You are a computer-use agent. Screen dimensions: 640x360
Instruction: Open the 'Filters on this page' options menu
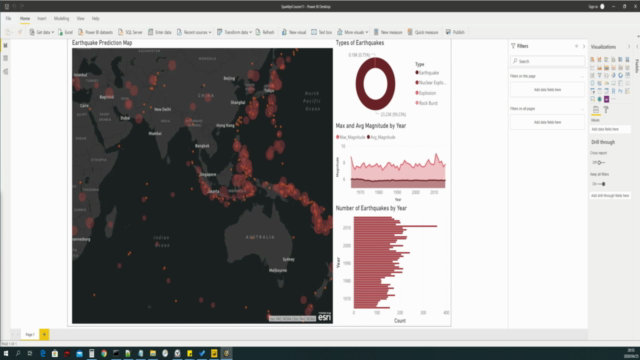tap(582, 76)
